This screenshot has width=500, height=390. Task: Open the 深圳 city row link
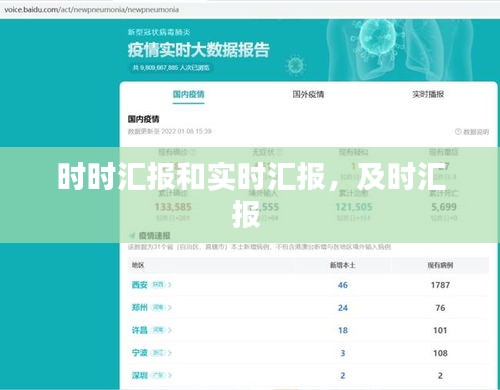point(140,375)
